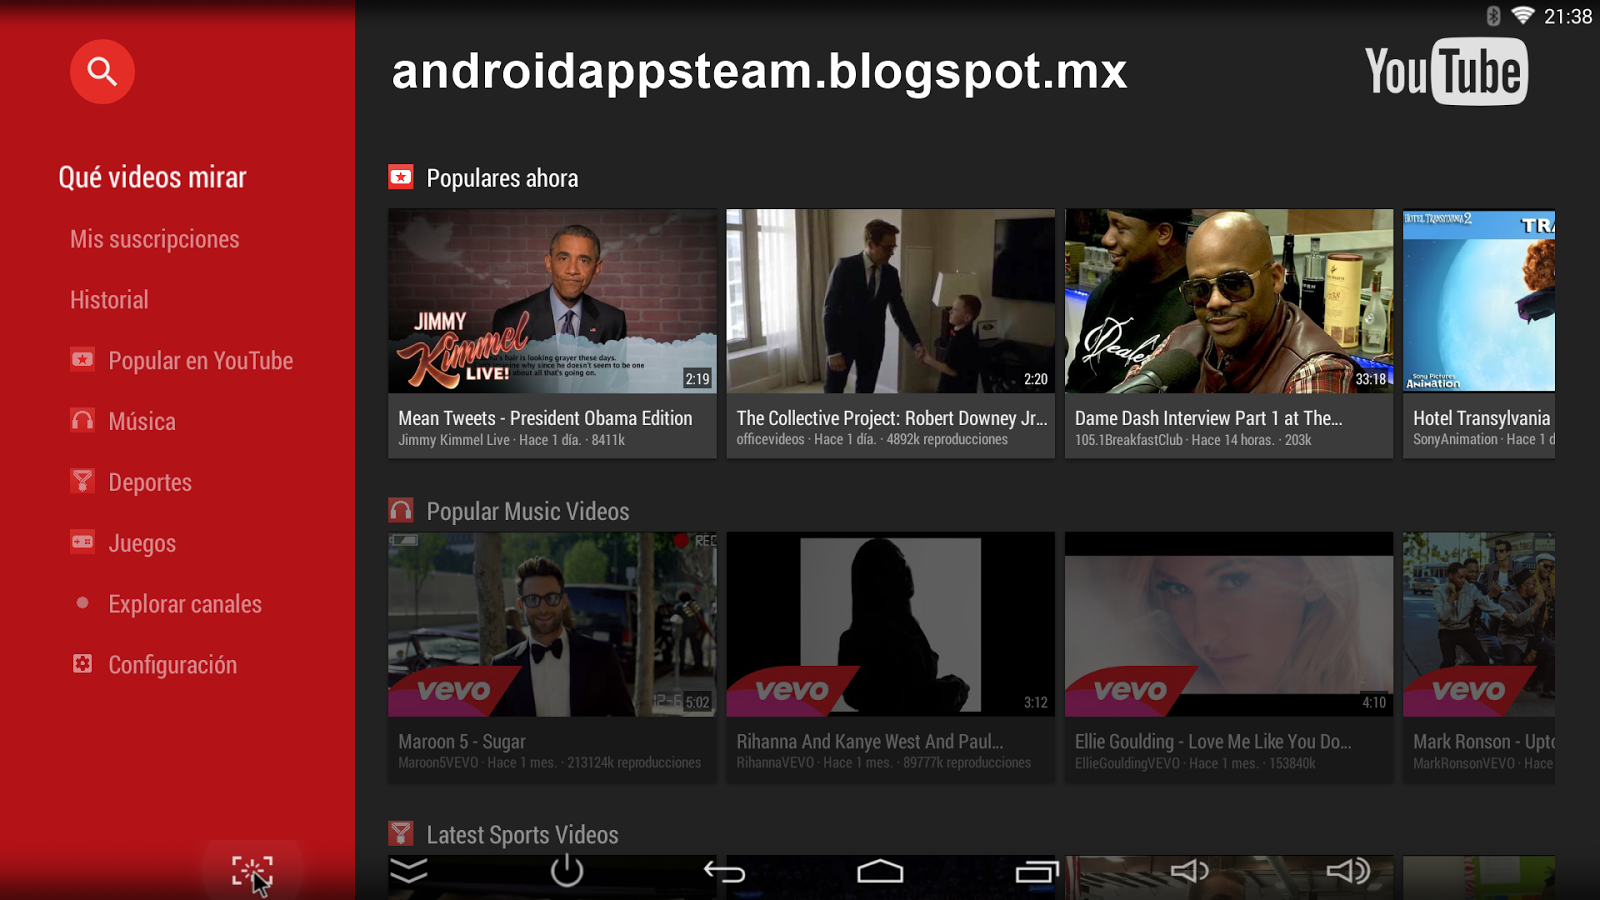The image size is (1600, 900).
Task: Tap the recent apps navigation icon
Action: [x=1037, y=872]
